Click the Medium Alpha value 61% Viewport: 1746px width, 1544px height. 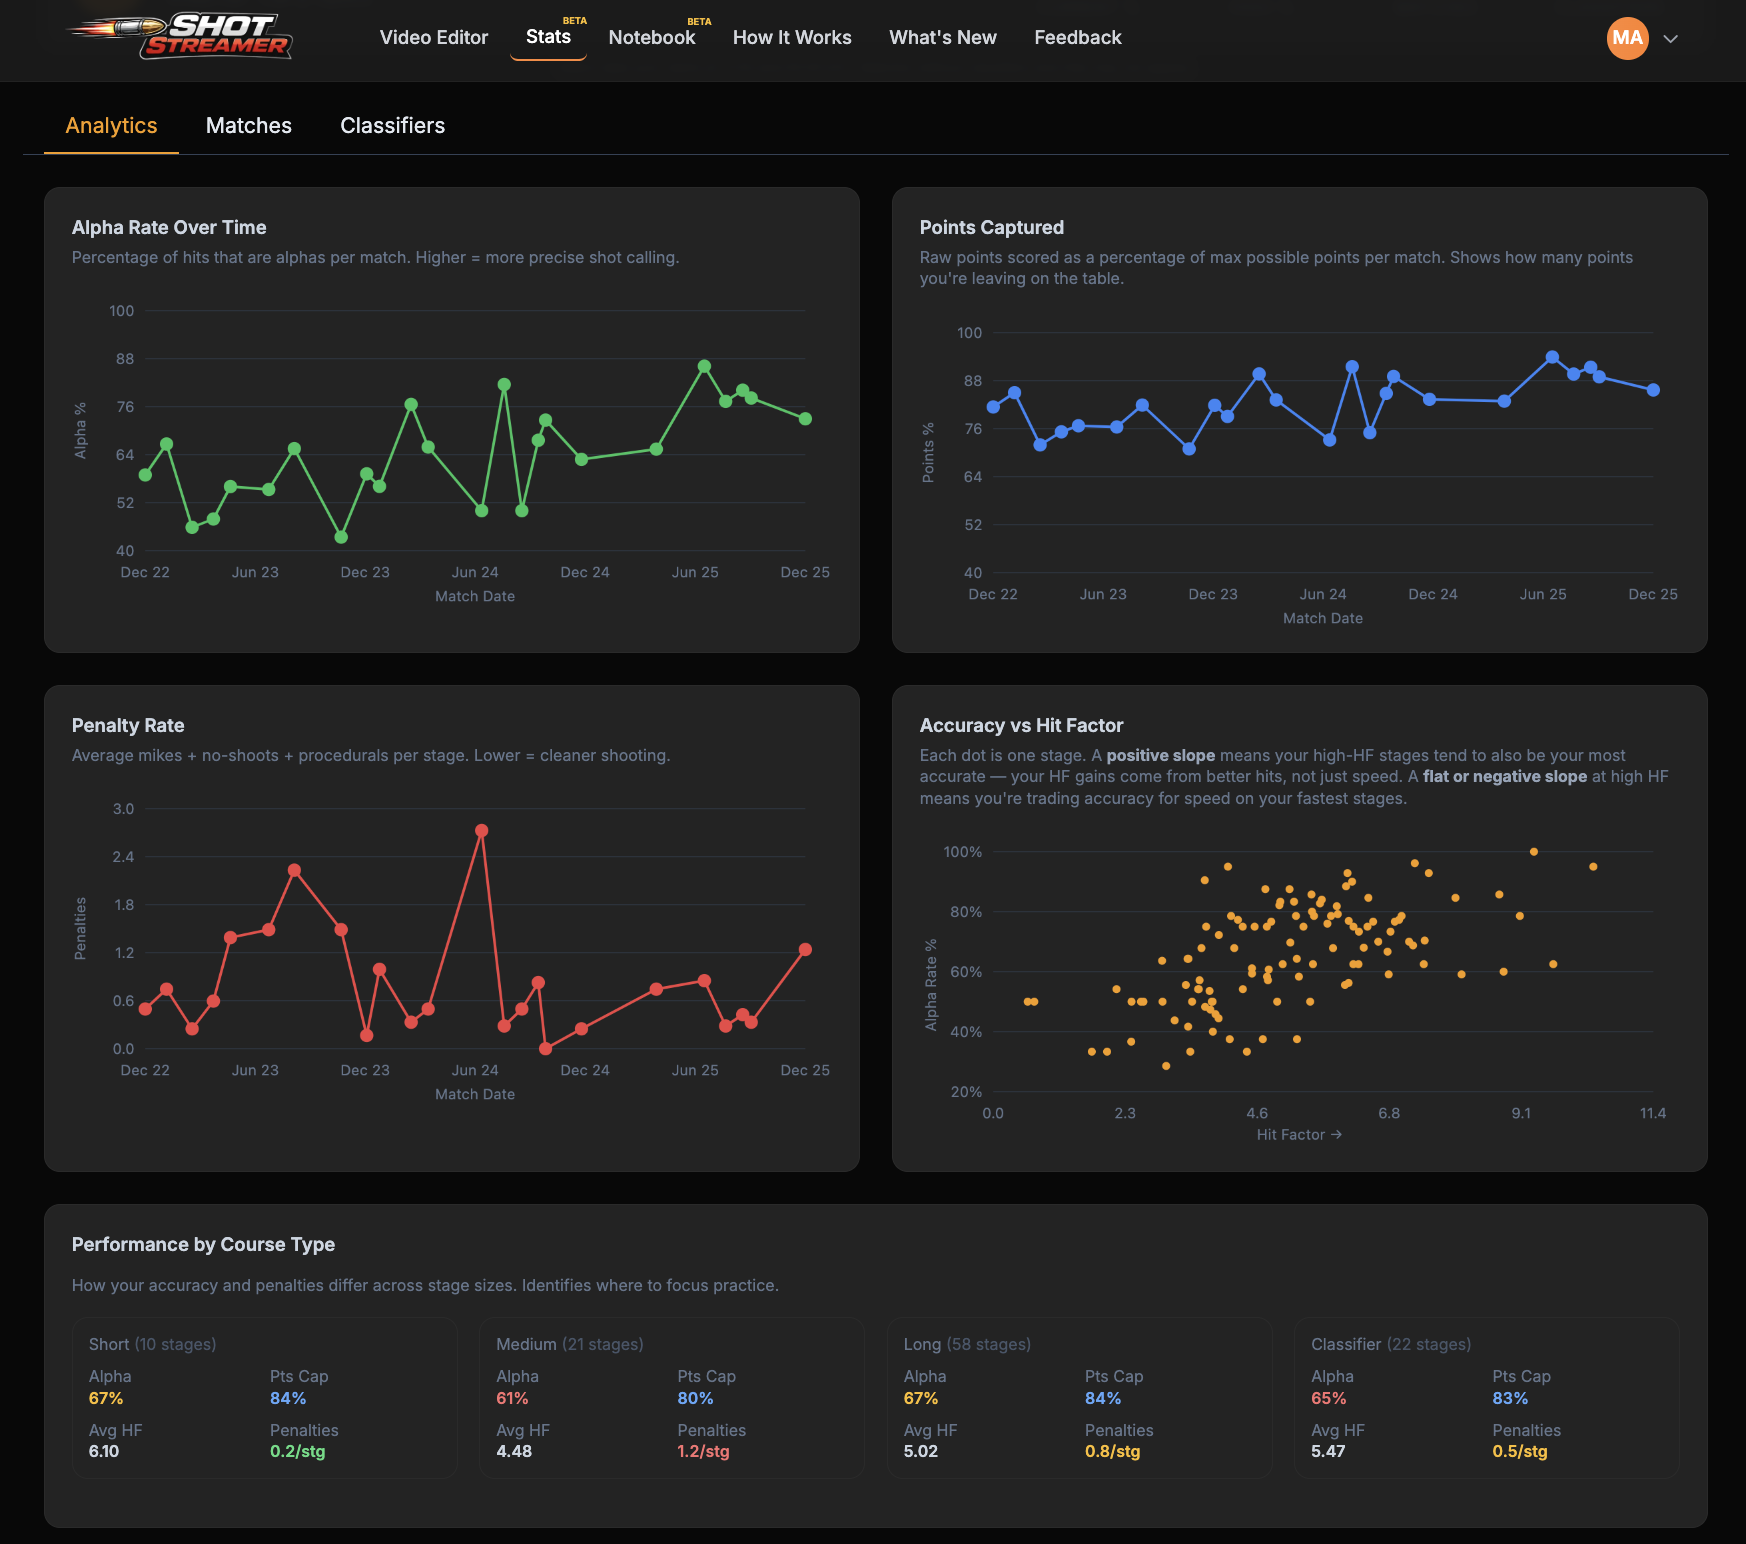point(512,1398)
